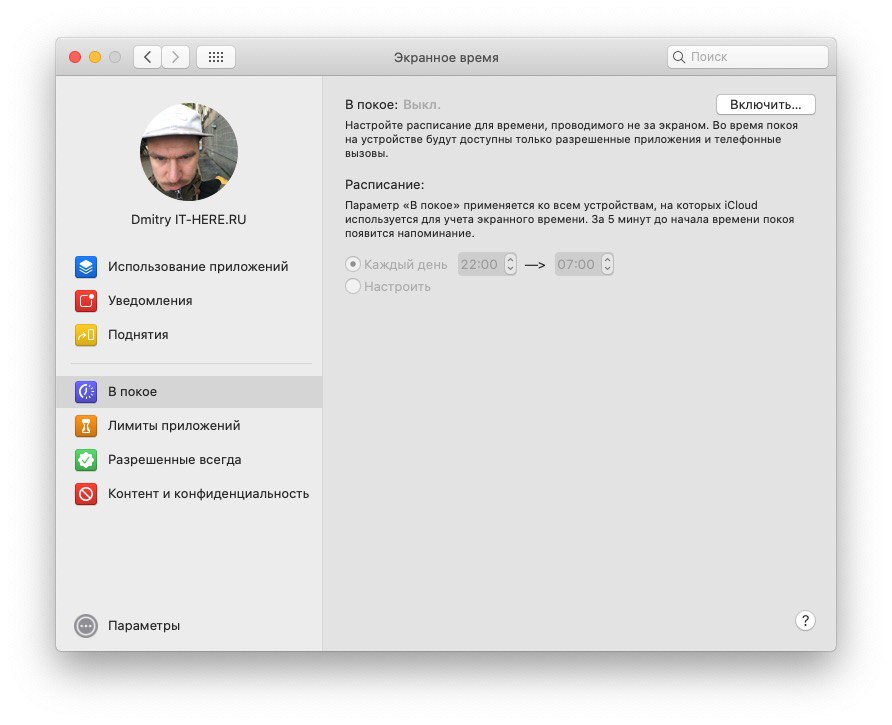The height and width of the screenshot is (725, 892).
Task: Click the orange hourglass Лимиты приложений icon
Action: tap(86, 426)
